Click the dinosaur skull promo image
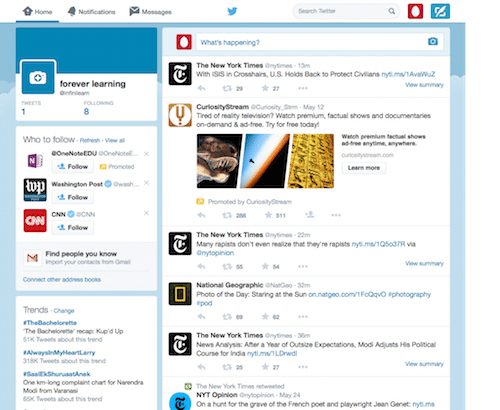Screen dimensions: 500x410 (219, 161)
